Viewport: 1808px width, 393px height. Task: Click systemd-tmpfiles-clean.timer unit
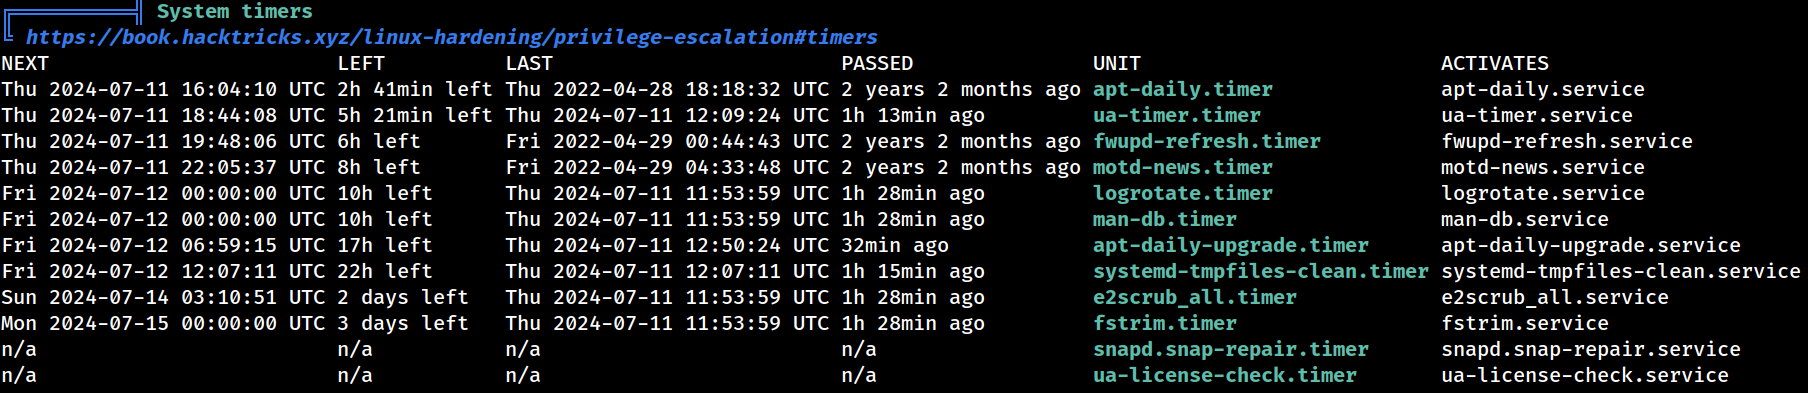[x=1261, y=271]
